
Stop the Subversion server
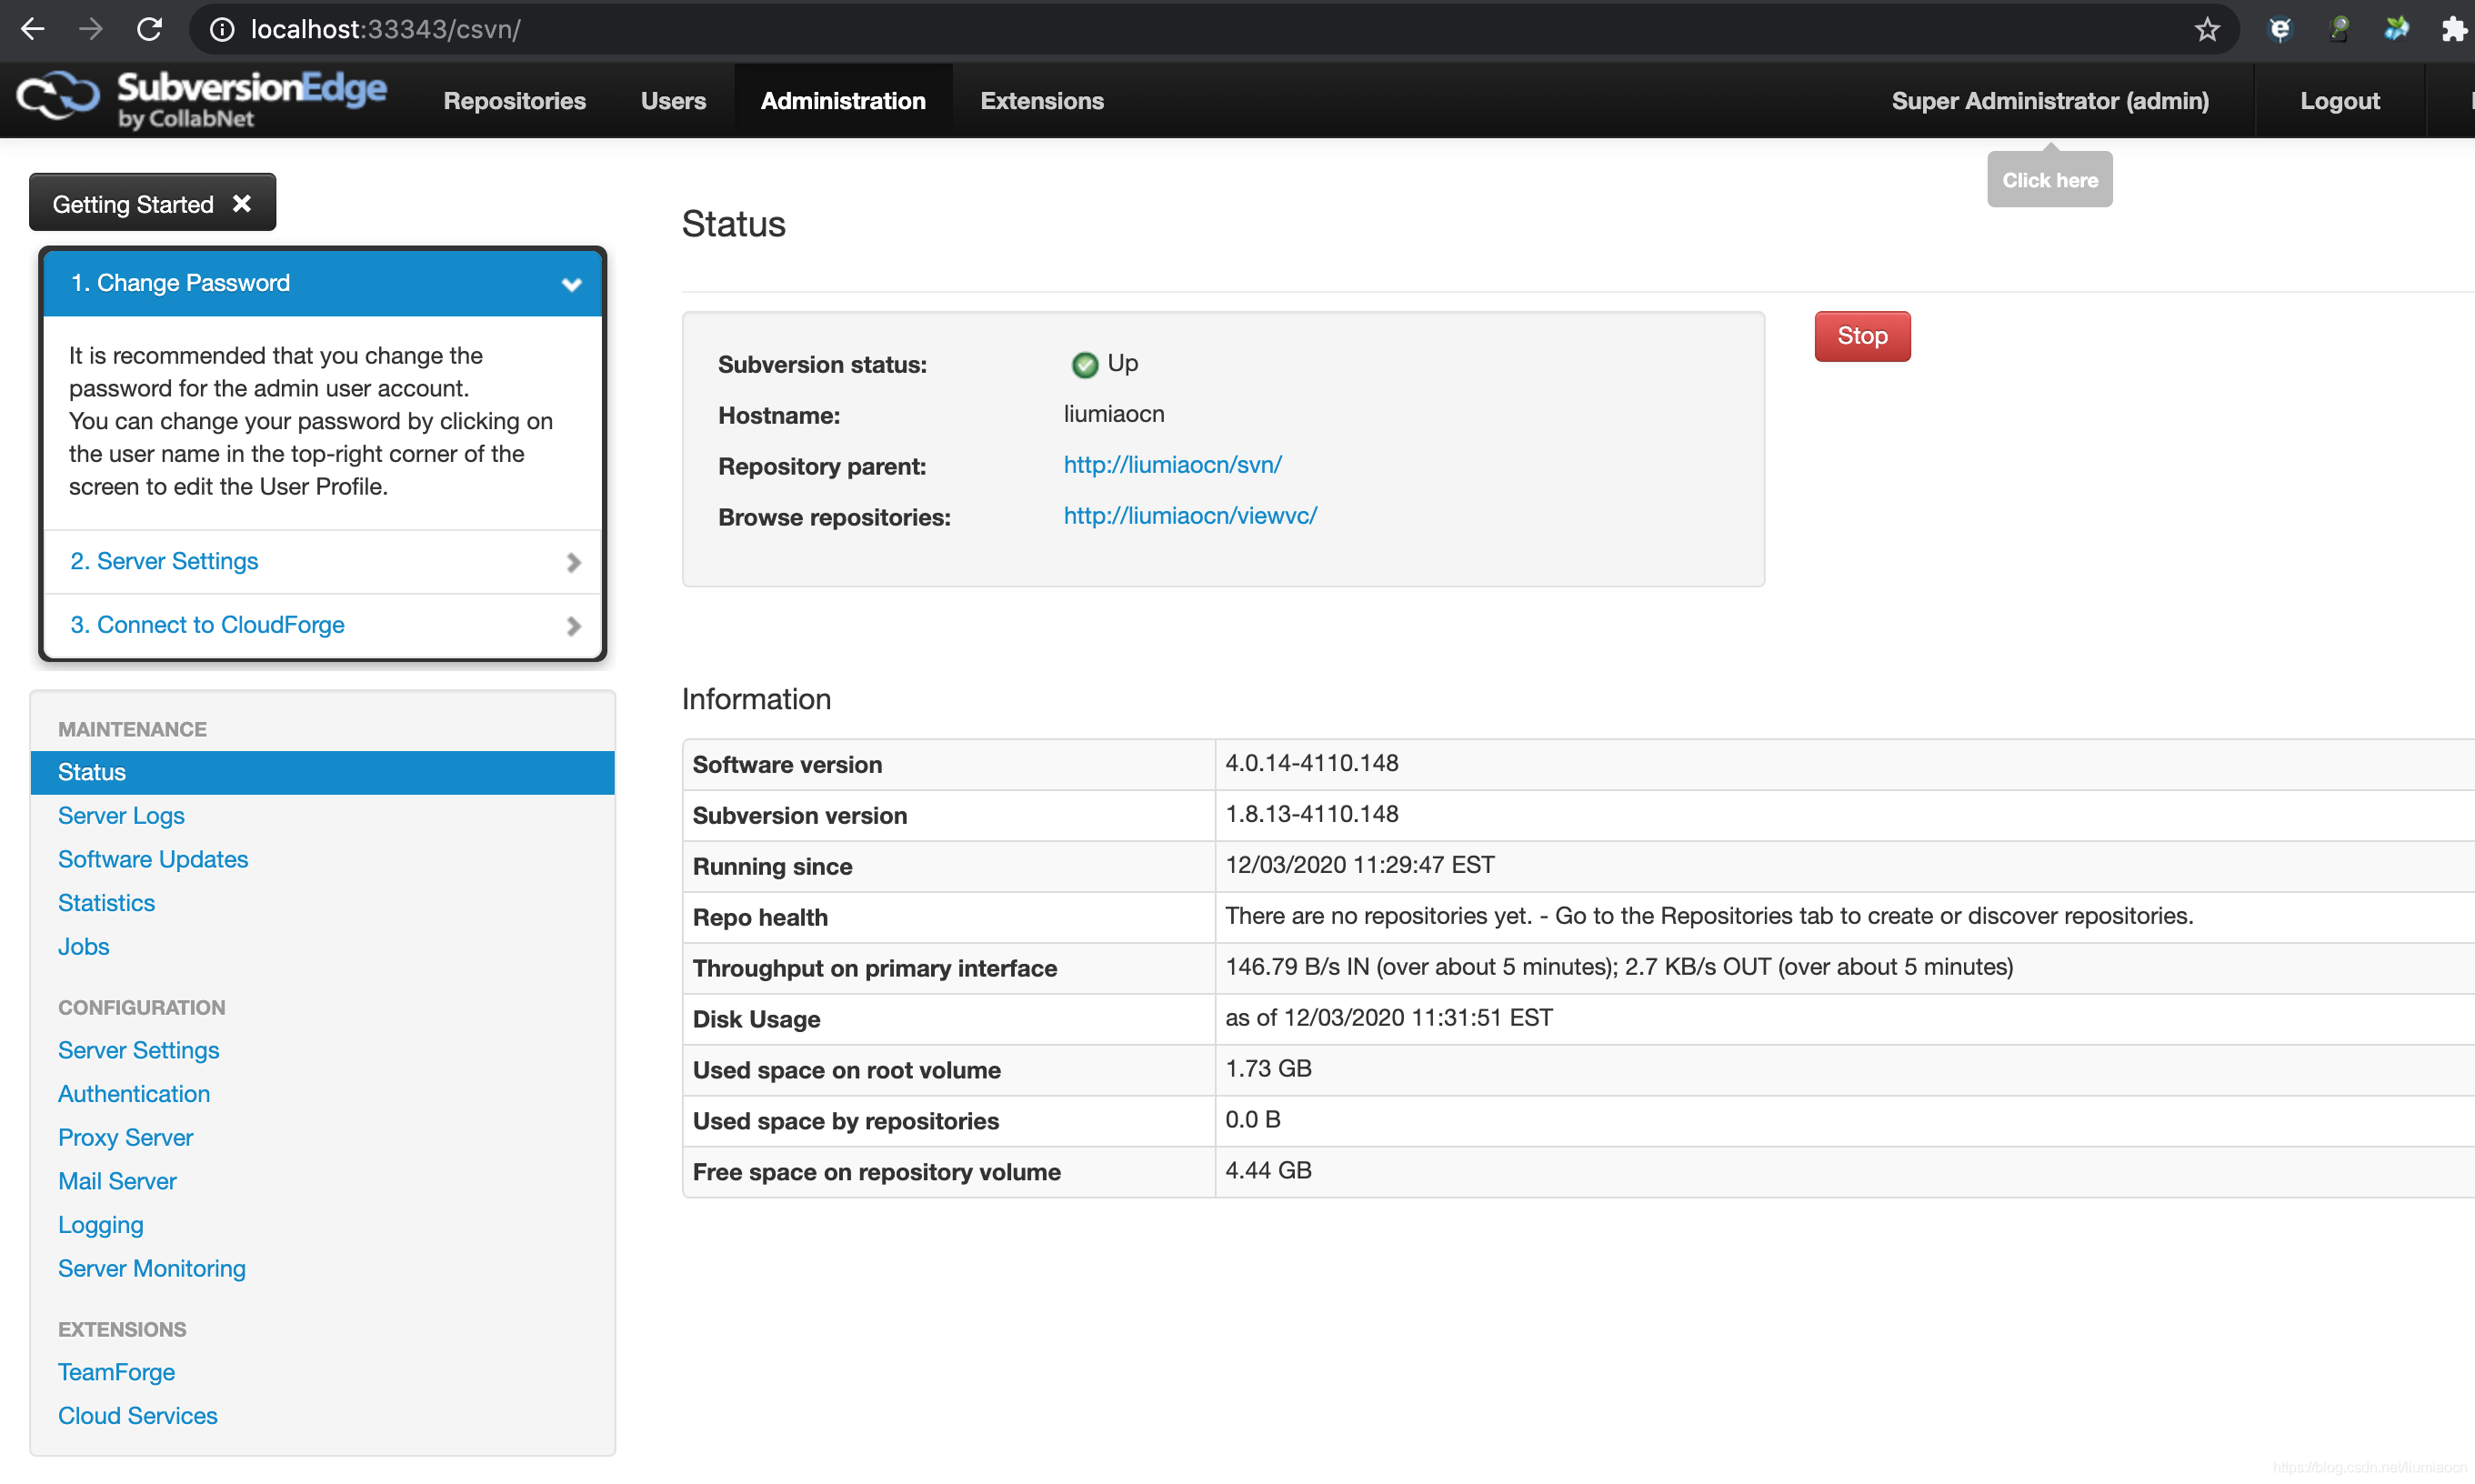(1862, 336)
